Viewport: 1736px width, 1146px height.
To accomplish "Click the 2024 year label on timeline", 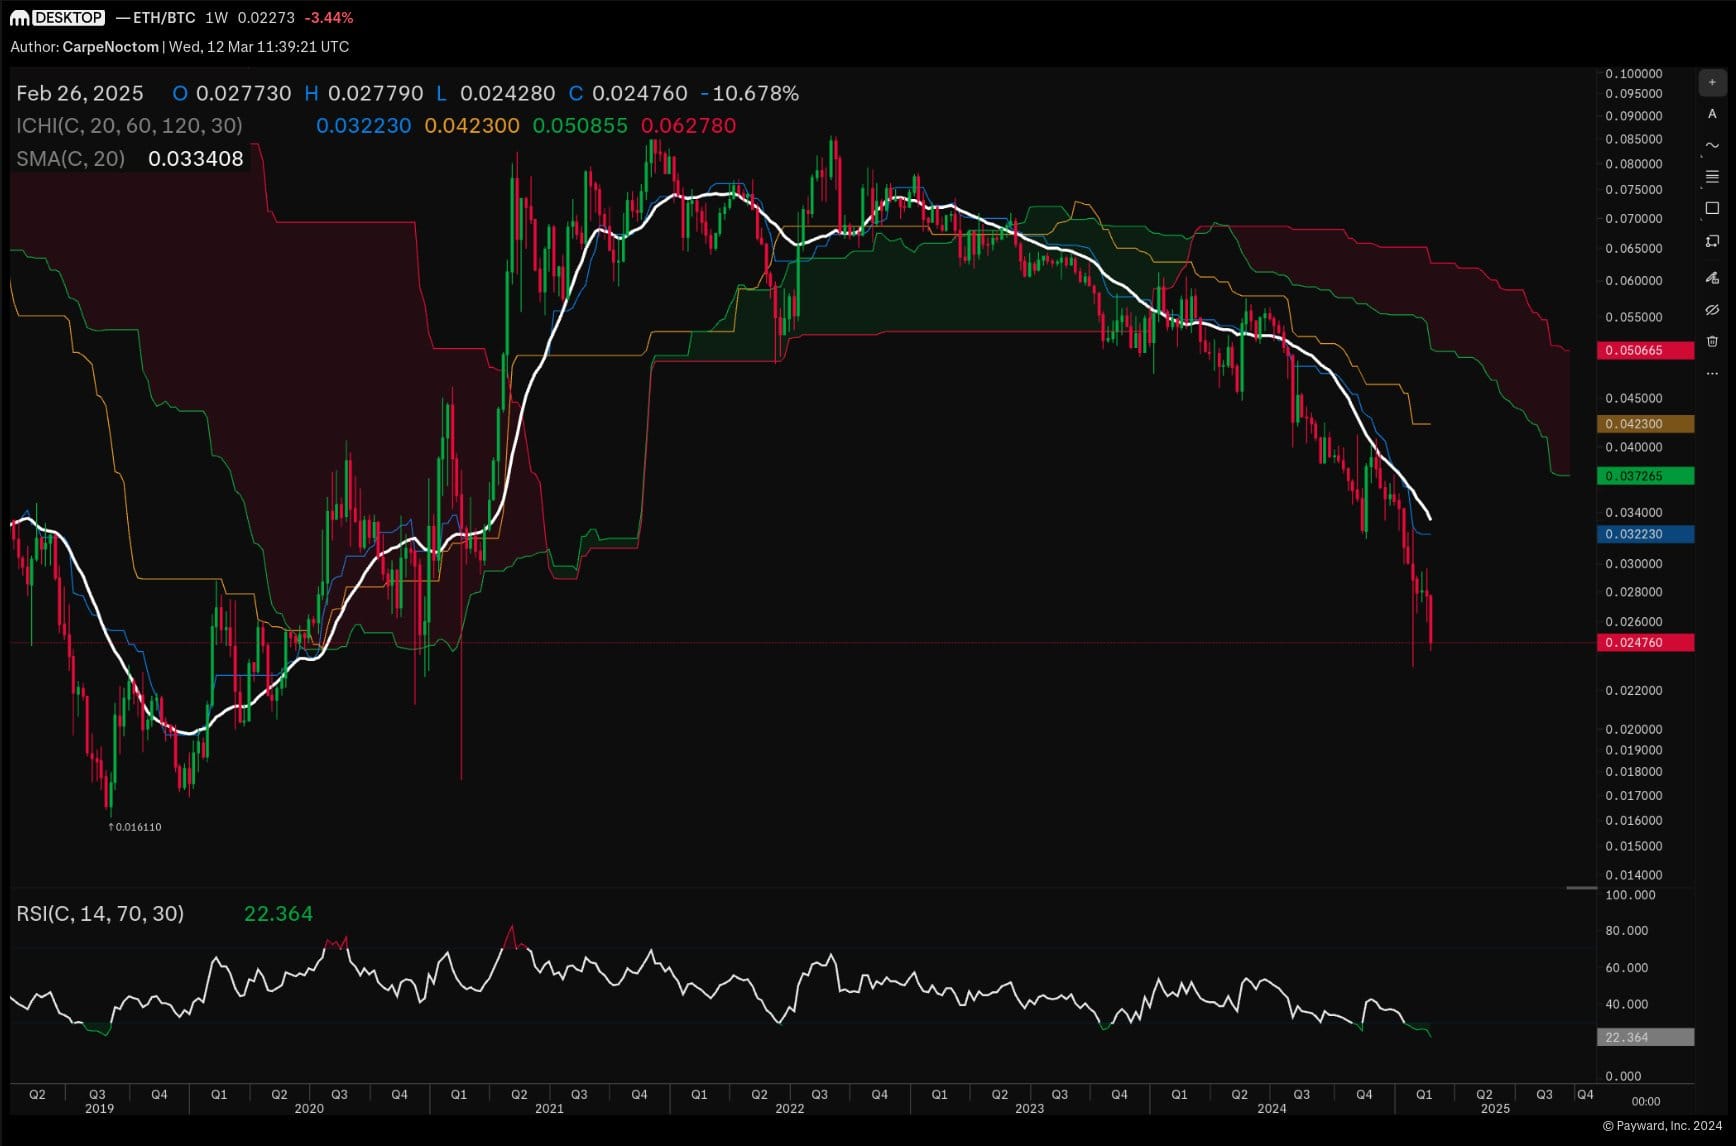I will (1272, 1108).
